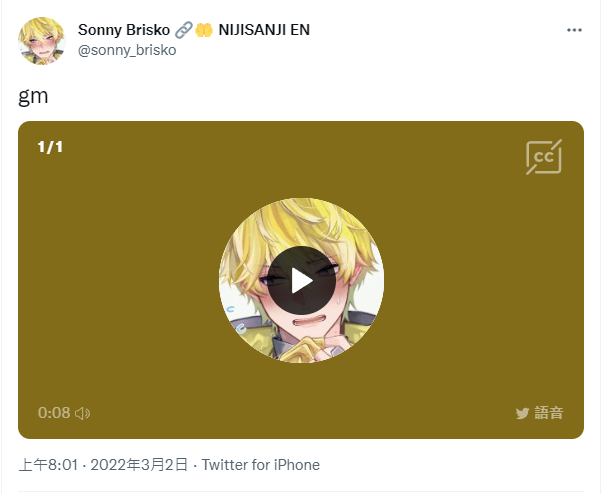Toggle closed captions on the audio

point(544,157)
